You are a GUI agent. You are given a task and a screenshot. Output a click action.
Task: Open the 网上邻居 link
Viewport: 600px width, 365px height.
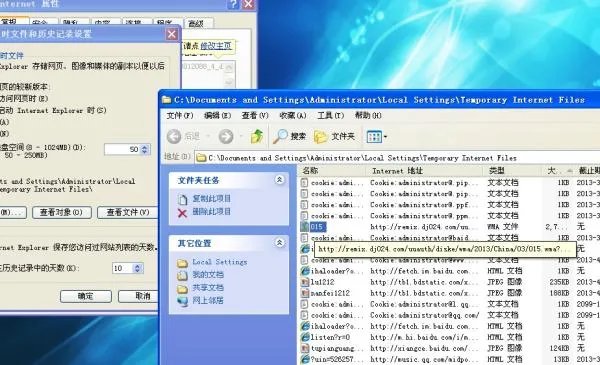point(208,300)
